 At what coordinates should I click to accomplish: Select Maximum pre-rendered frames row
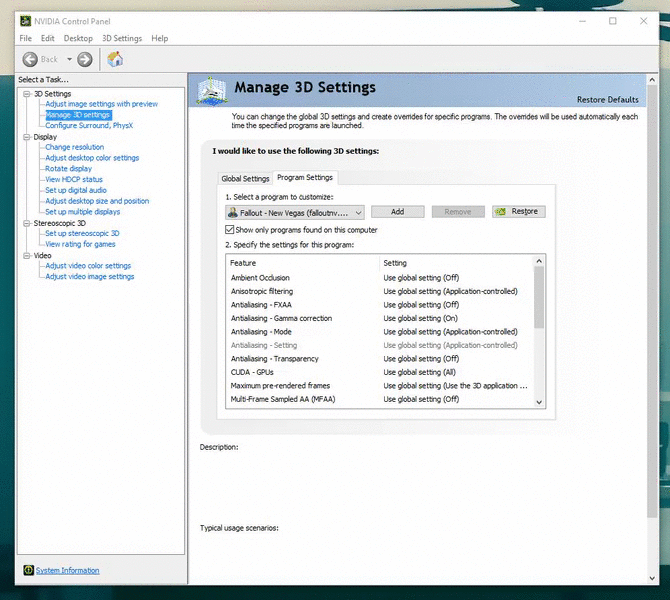click(380, 386)
